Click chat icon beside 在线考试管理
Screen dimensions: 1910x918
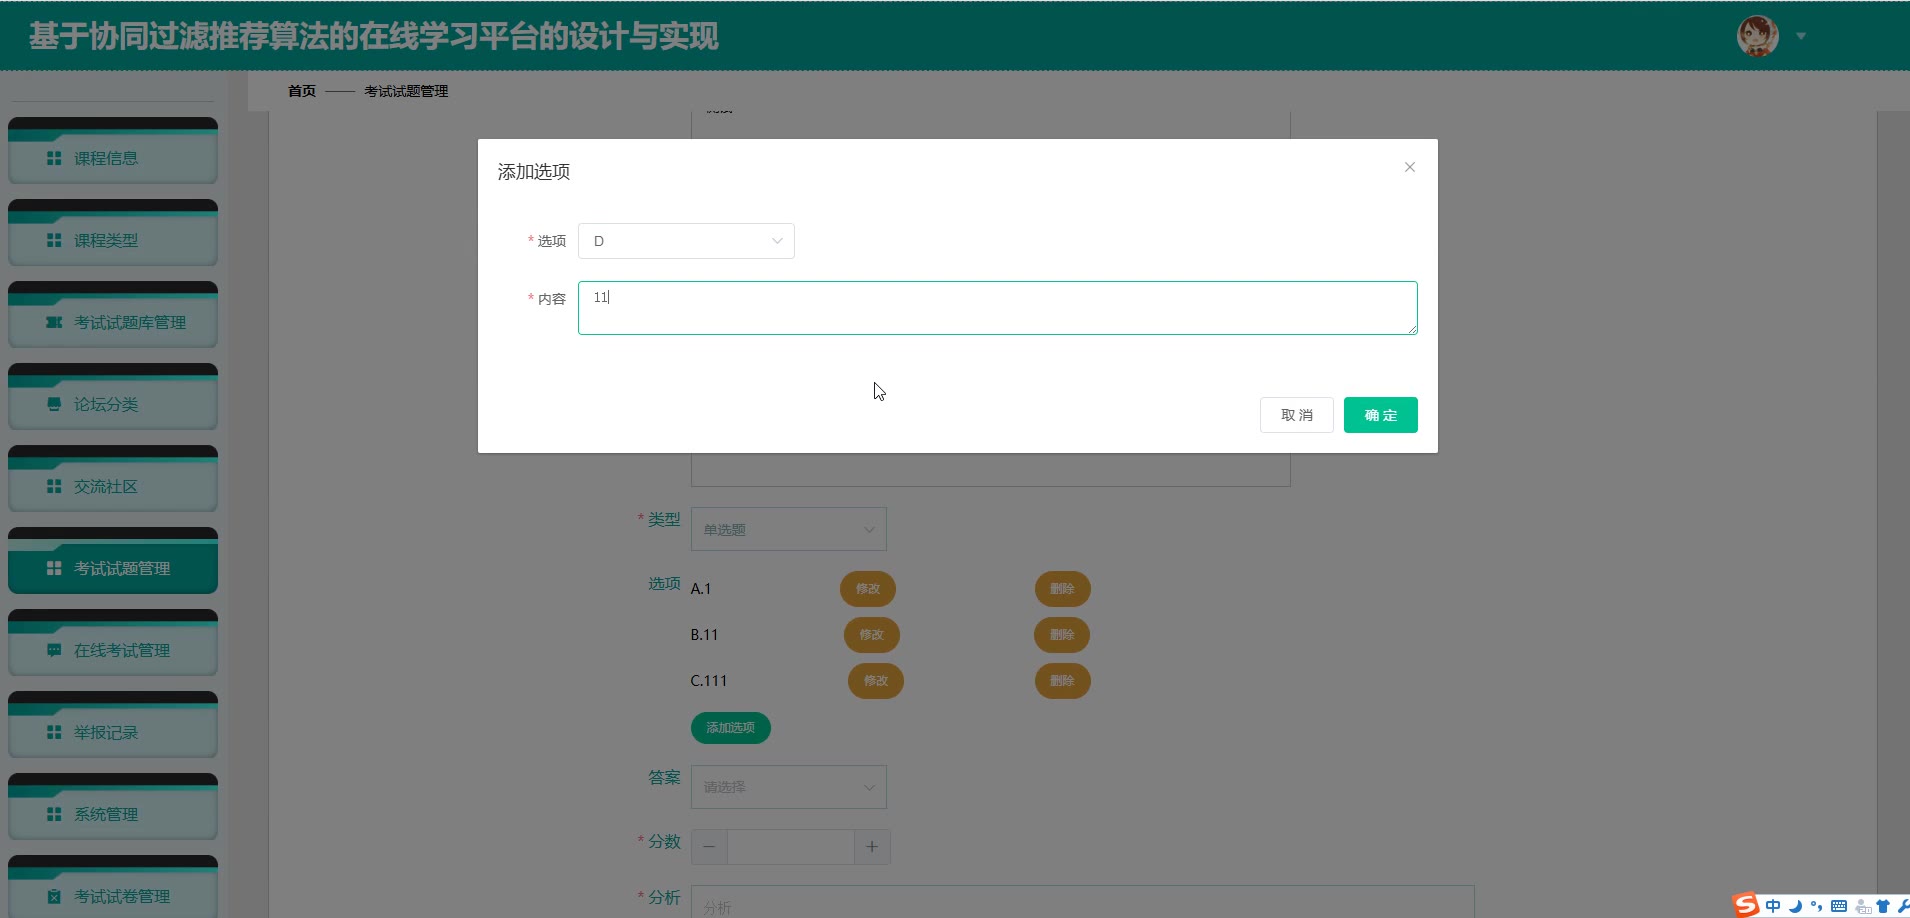pyautogui.click(x=54, y=650)
